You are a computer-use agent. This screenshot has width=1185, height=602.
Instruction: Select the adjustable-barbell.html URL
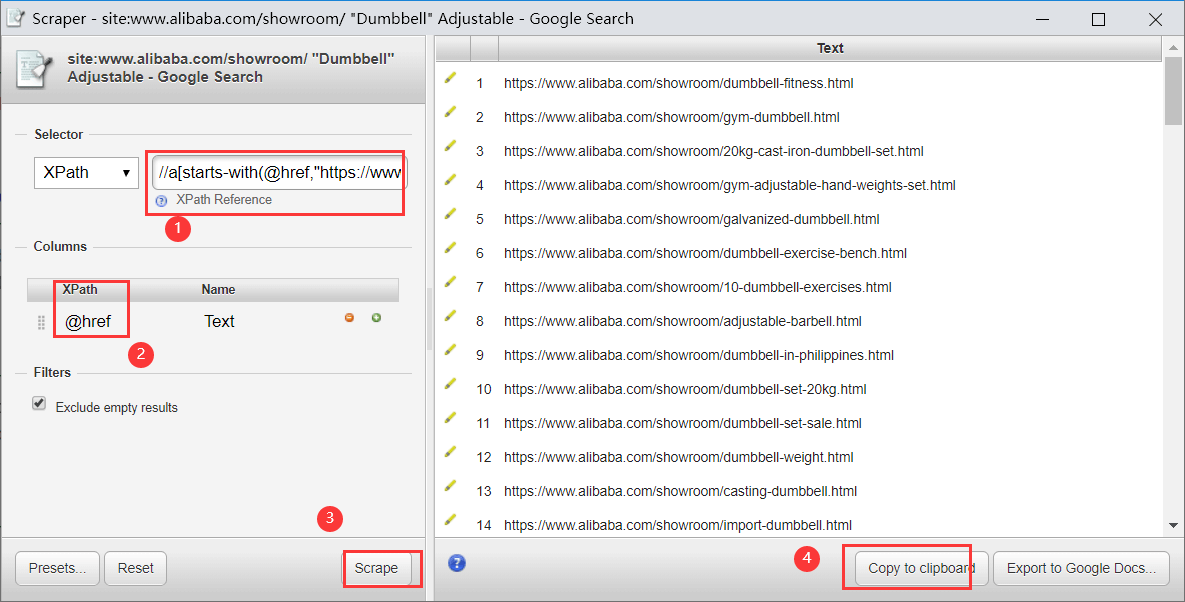(682, 321)
